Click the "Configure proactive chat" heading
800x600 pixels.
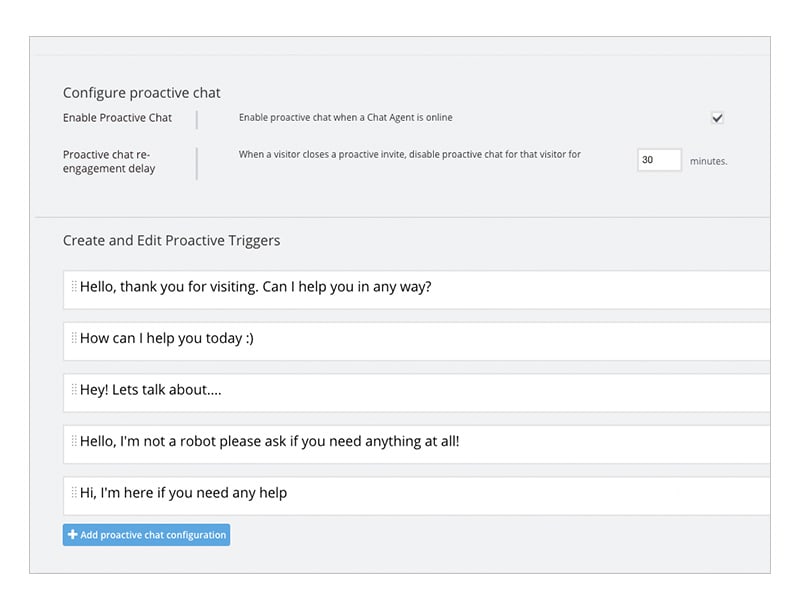point(141,93)
